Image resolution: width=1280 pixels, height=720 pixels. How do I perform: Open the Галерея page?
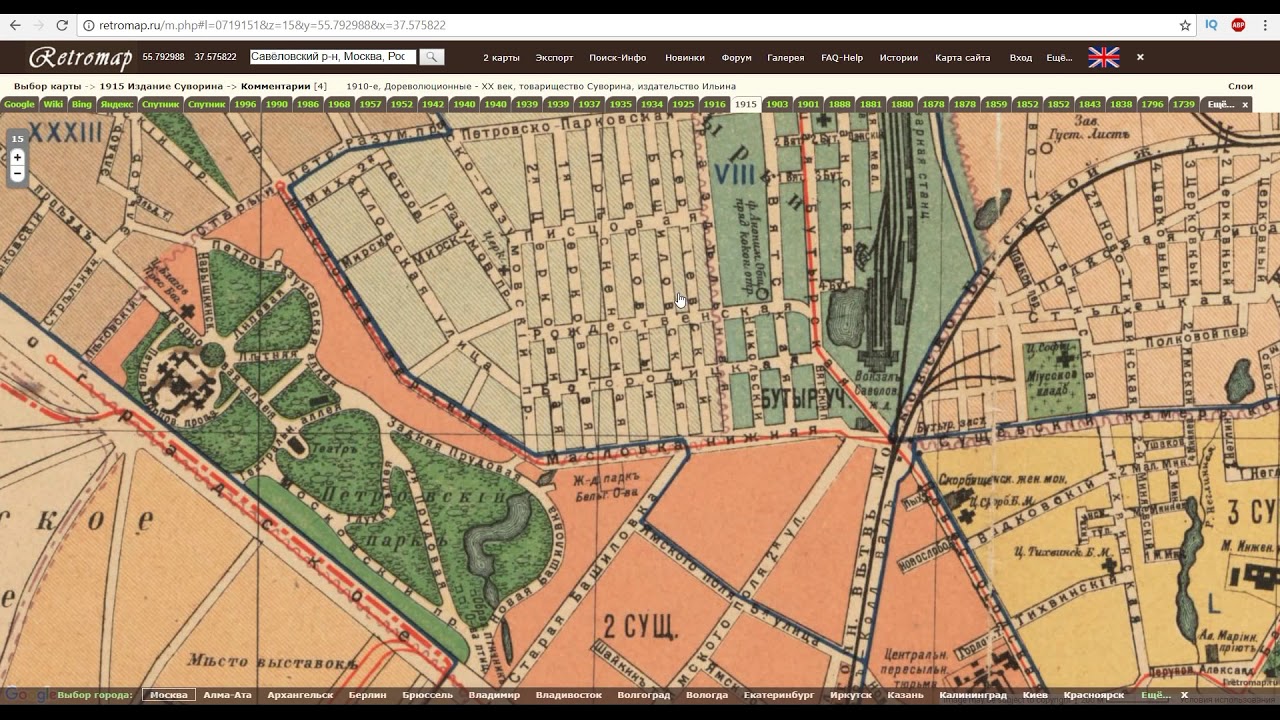[x=785, y=58]
